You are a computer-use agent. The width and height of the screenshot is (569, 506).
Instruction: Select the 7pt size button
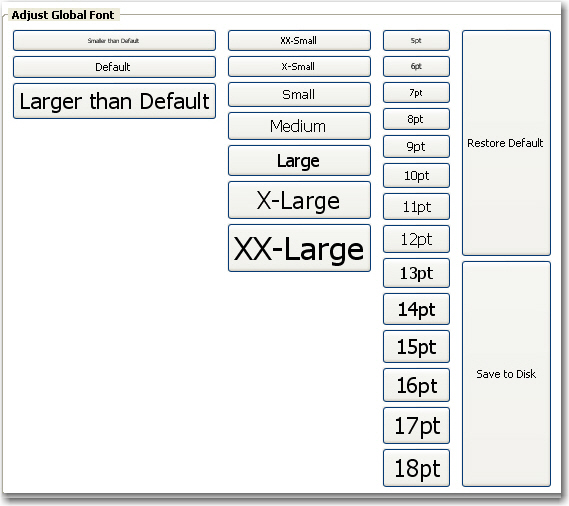[416, 93]
